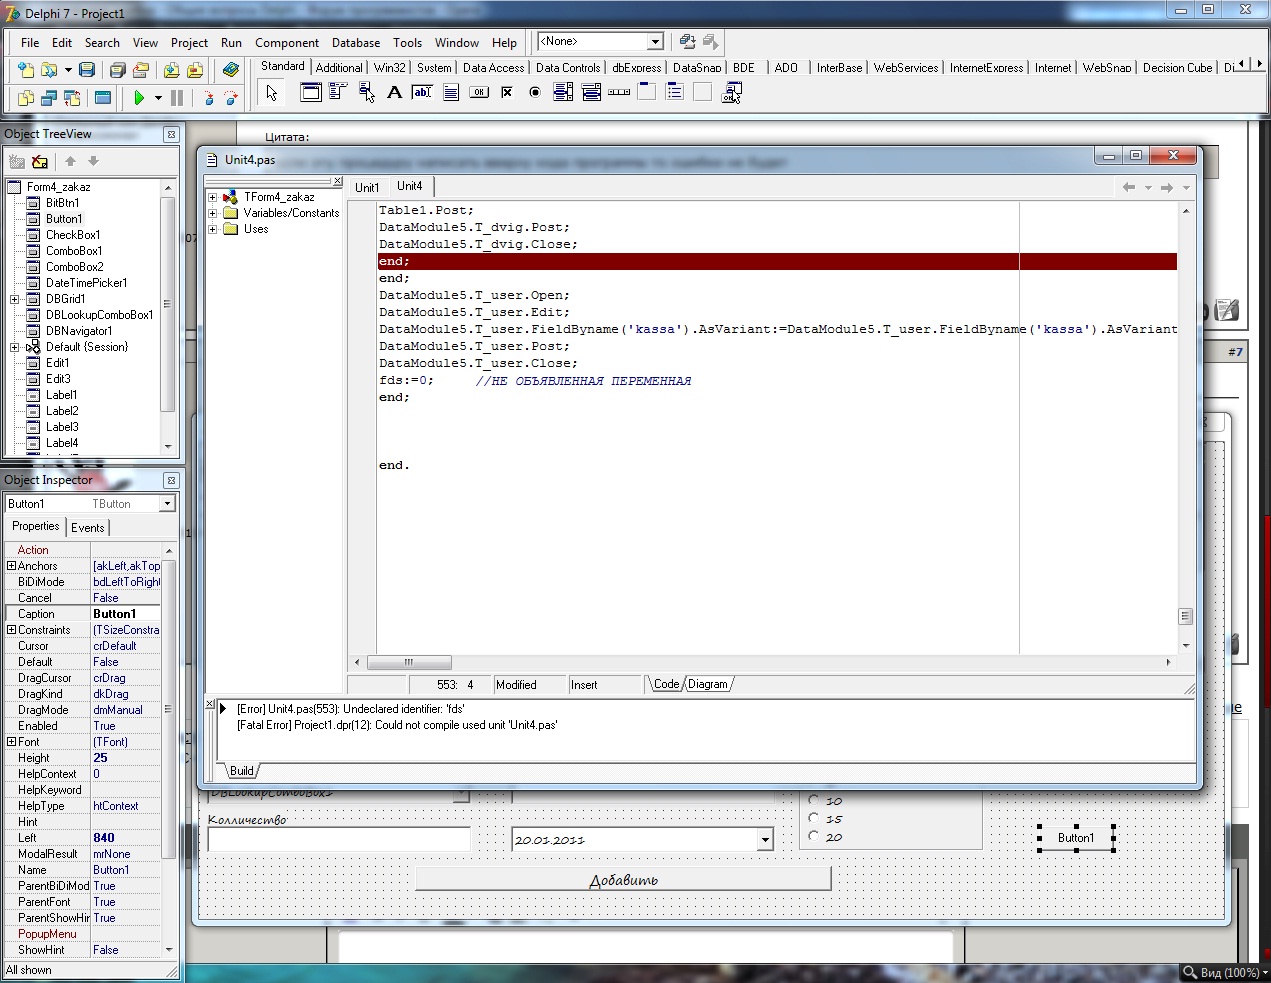The height and width of the screenshot is (983, 1271).
Task: Switch to the Diagram tab in code editor
Action: pyautogui.click(x=708, y=684)
